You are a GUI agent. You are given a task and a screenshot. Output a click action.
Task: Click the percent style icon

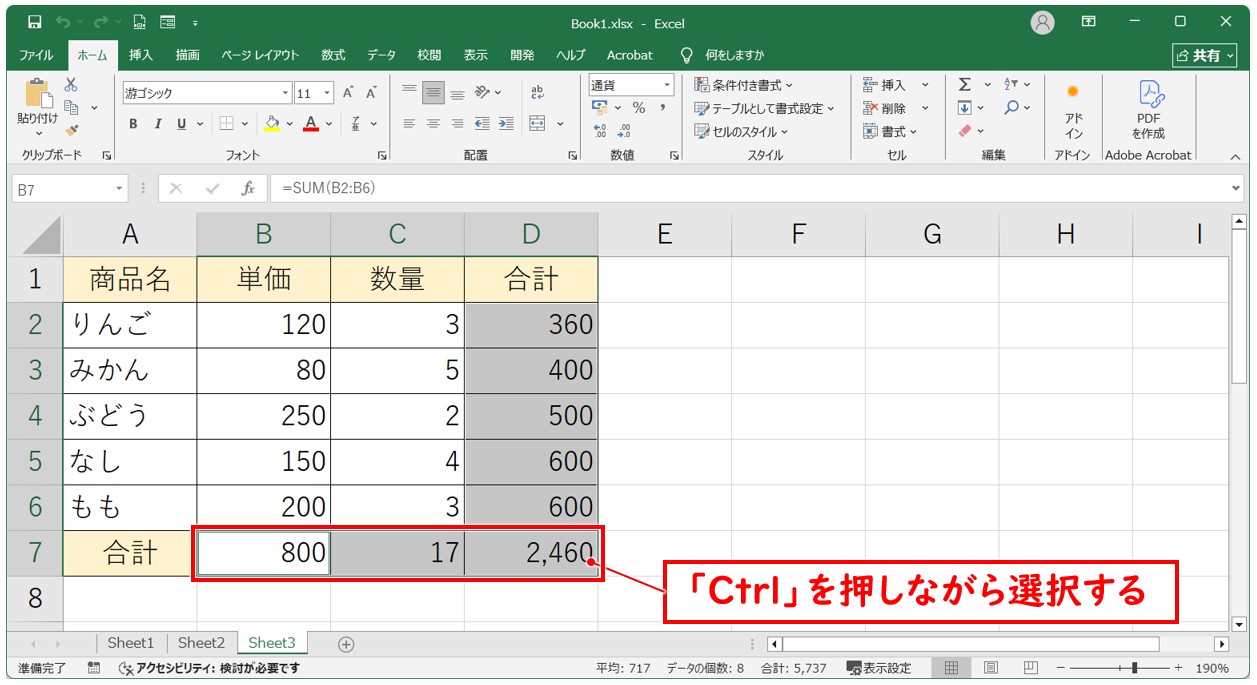[638, 108]
